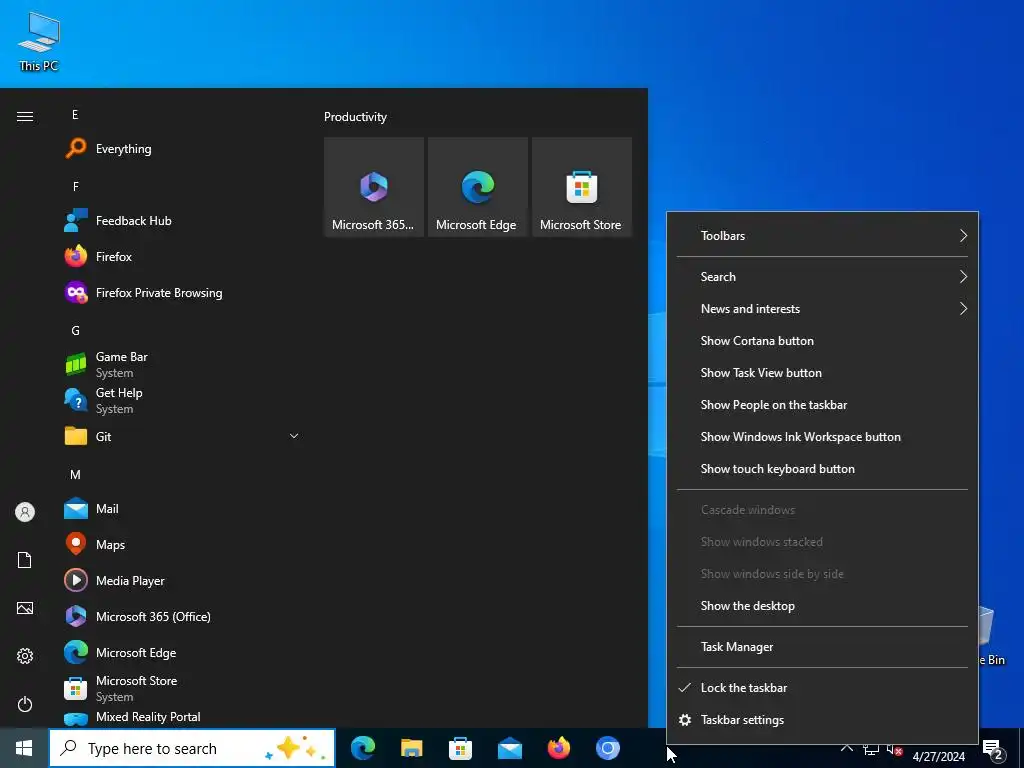The image size is (1024, 768).
Task: Open Firefox Private Browsing
Action: pos(181,293)
